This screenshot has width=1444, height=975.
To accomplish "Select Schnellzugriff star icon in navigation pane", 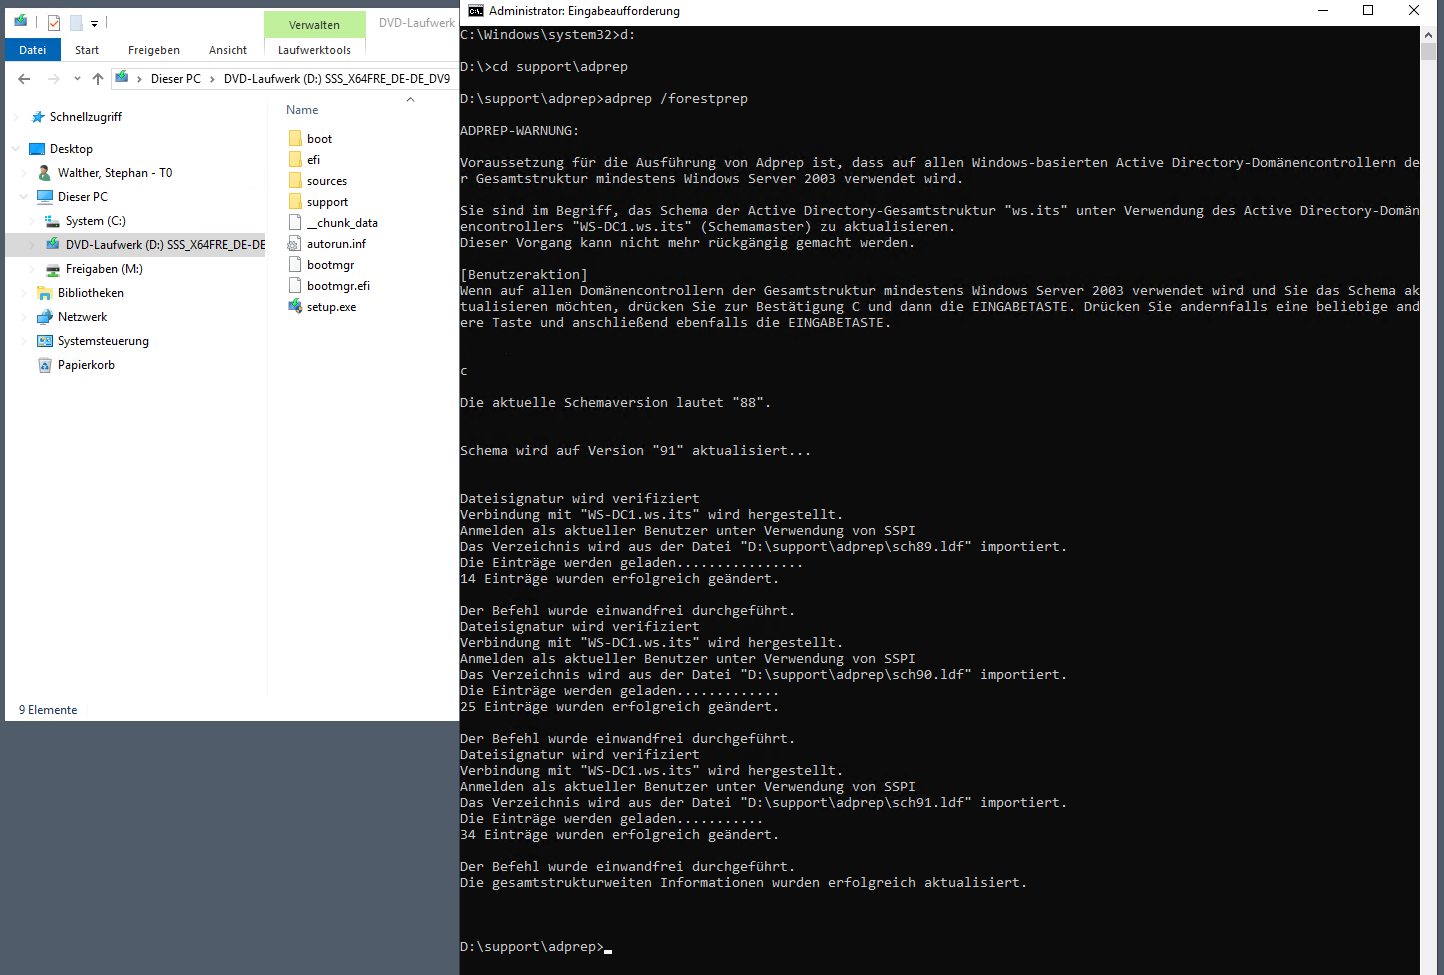I will tap(38, 117).
